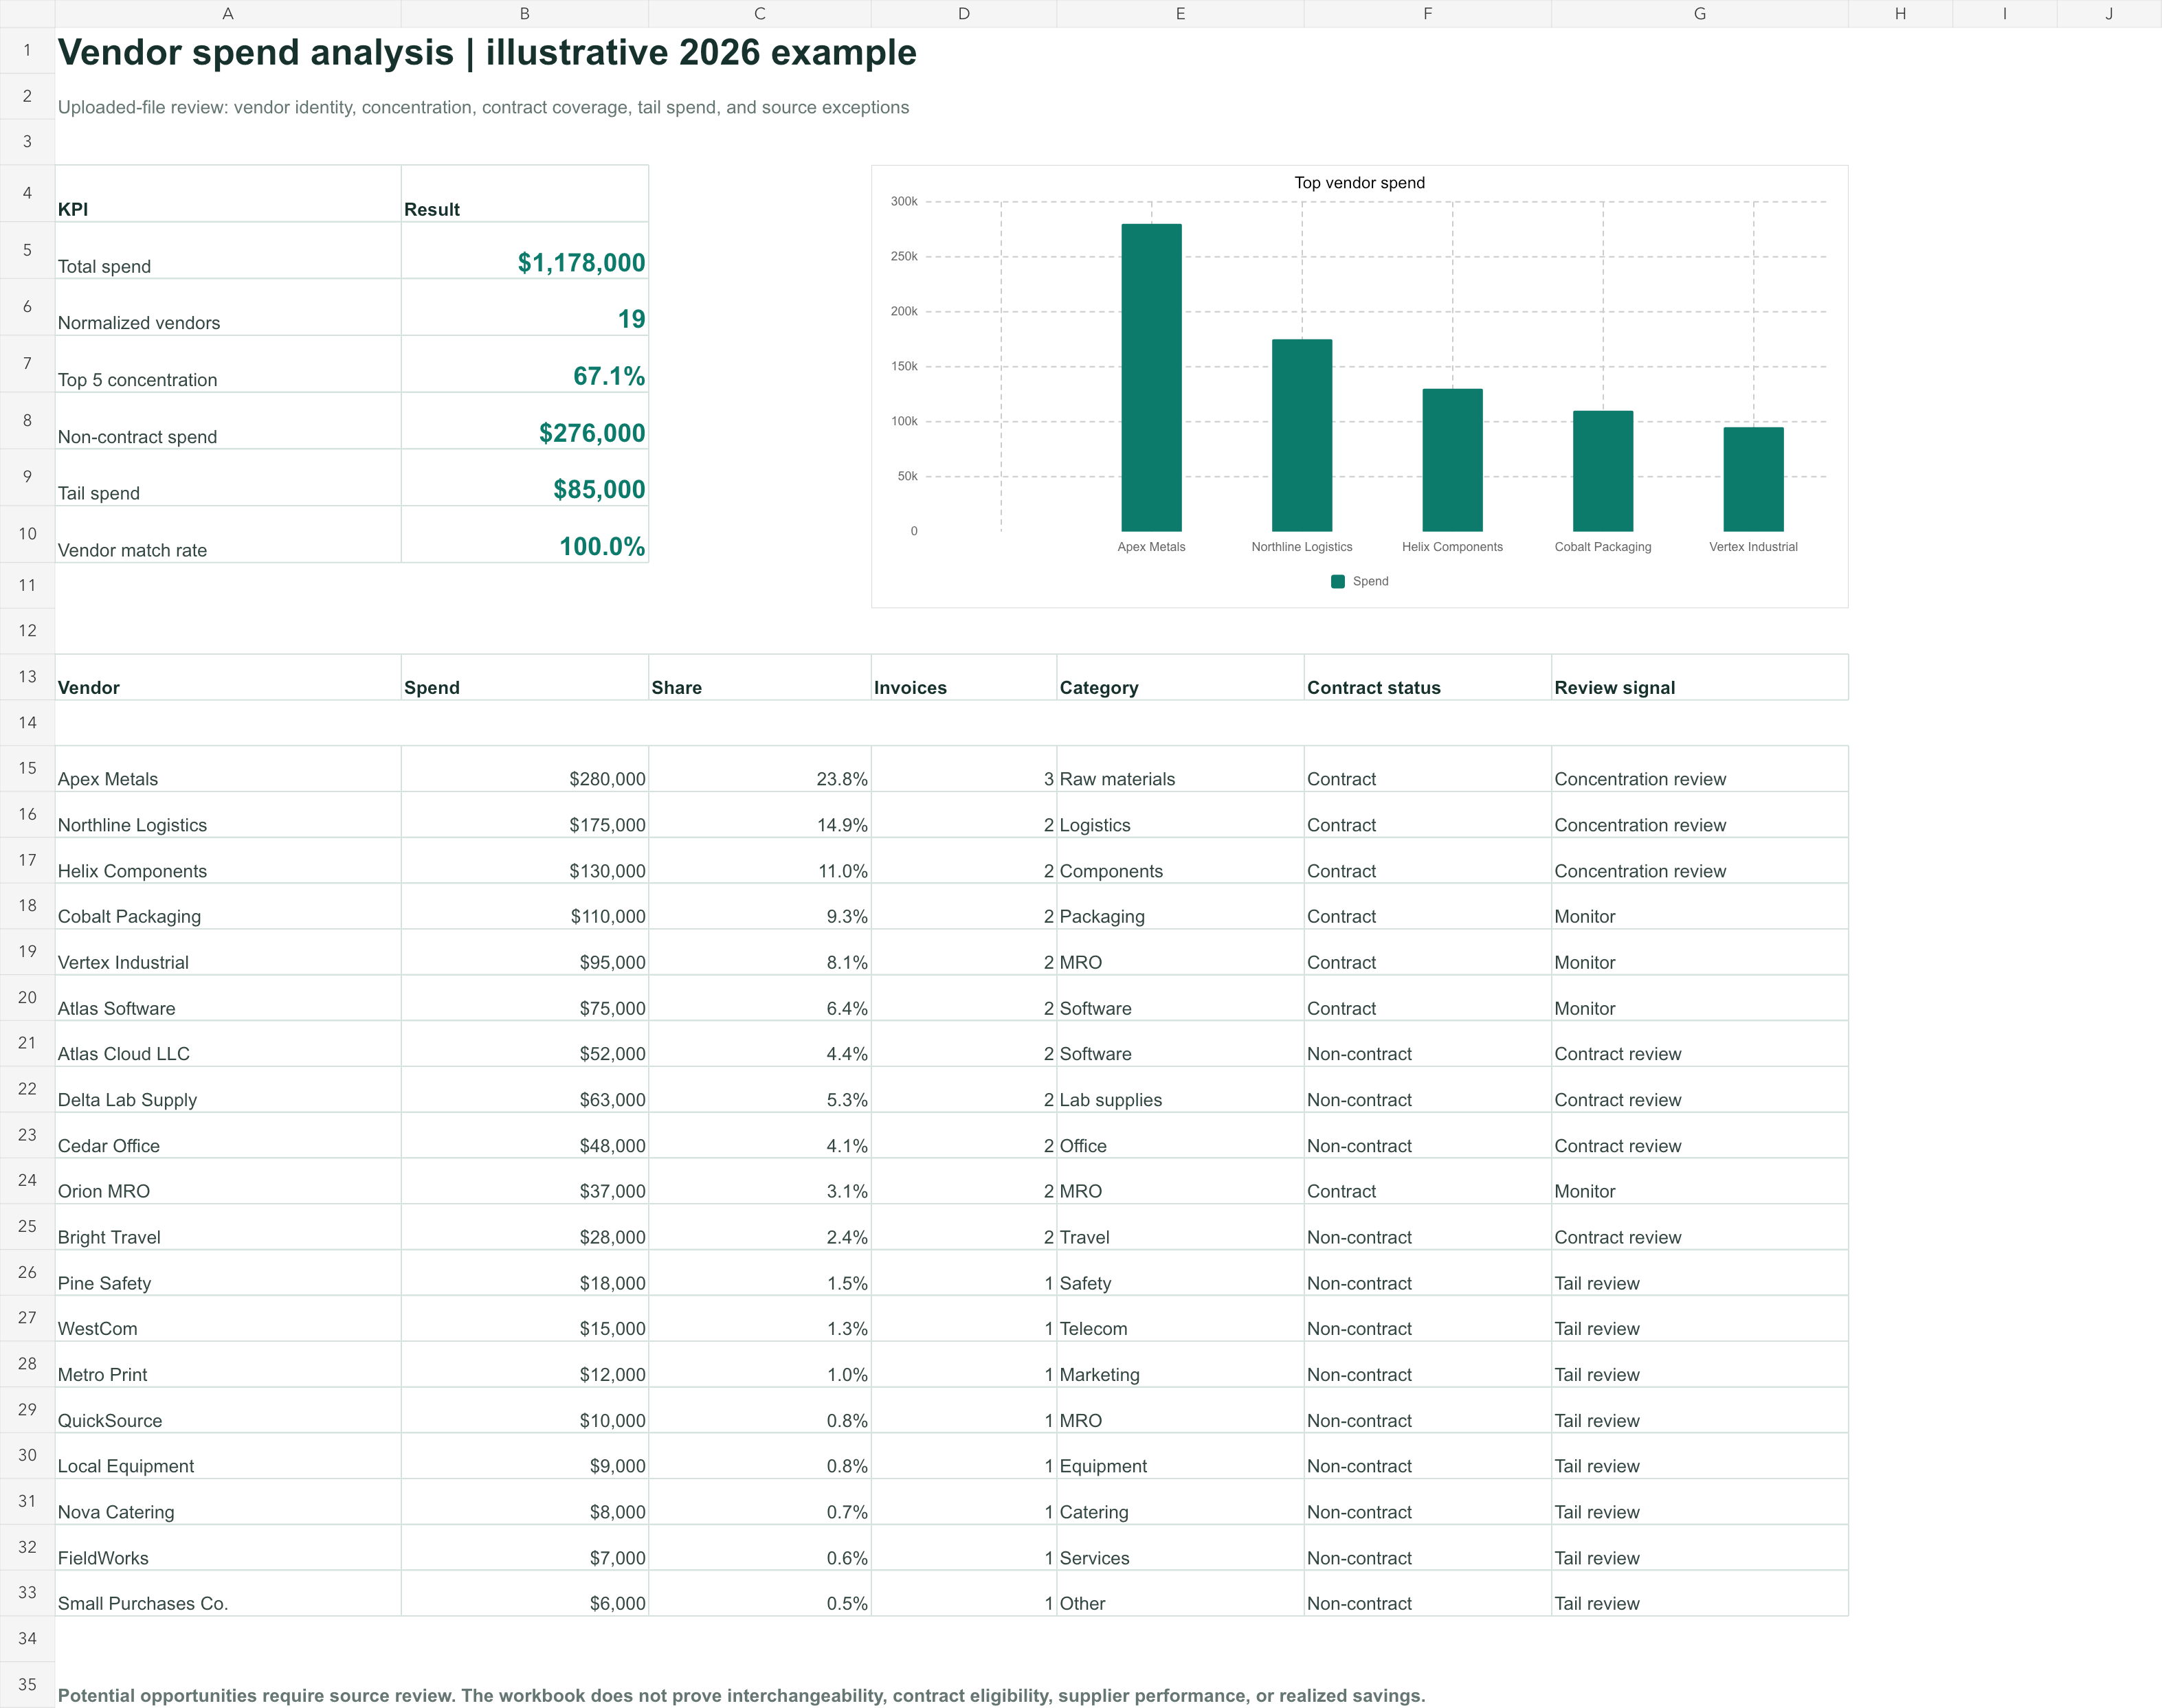Click Apex Metals 'Concentration review' cell
Image resolution: width=2162 pixels, height=1708 pixels.
coord(1700,769)
